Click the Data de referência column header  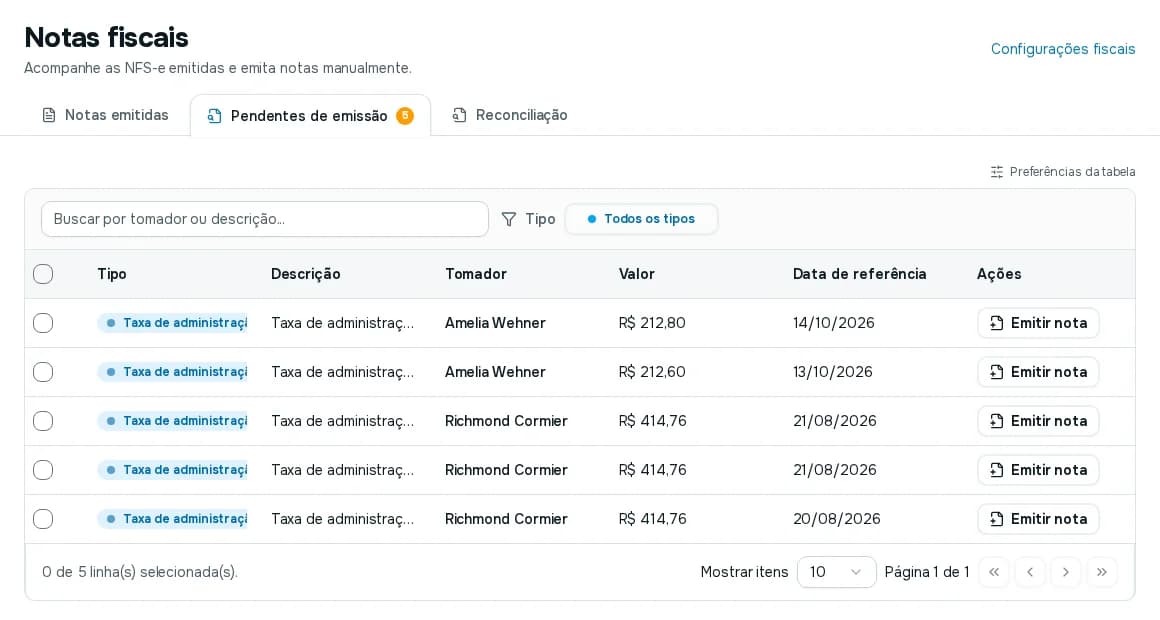coord(860,274)
